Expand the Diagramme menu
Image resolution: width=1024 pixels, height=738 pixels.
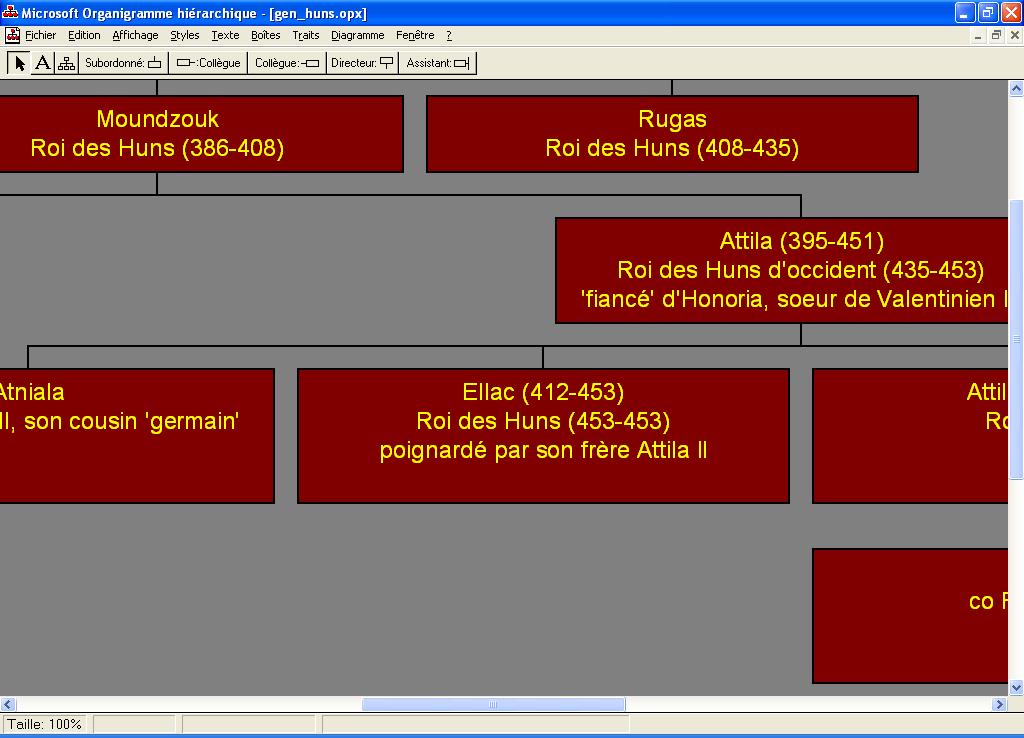pyautogui.click(x=358, y=35)
